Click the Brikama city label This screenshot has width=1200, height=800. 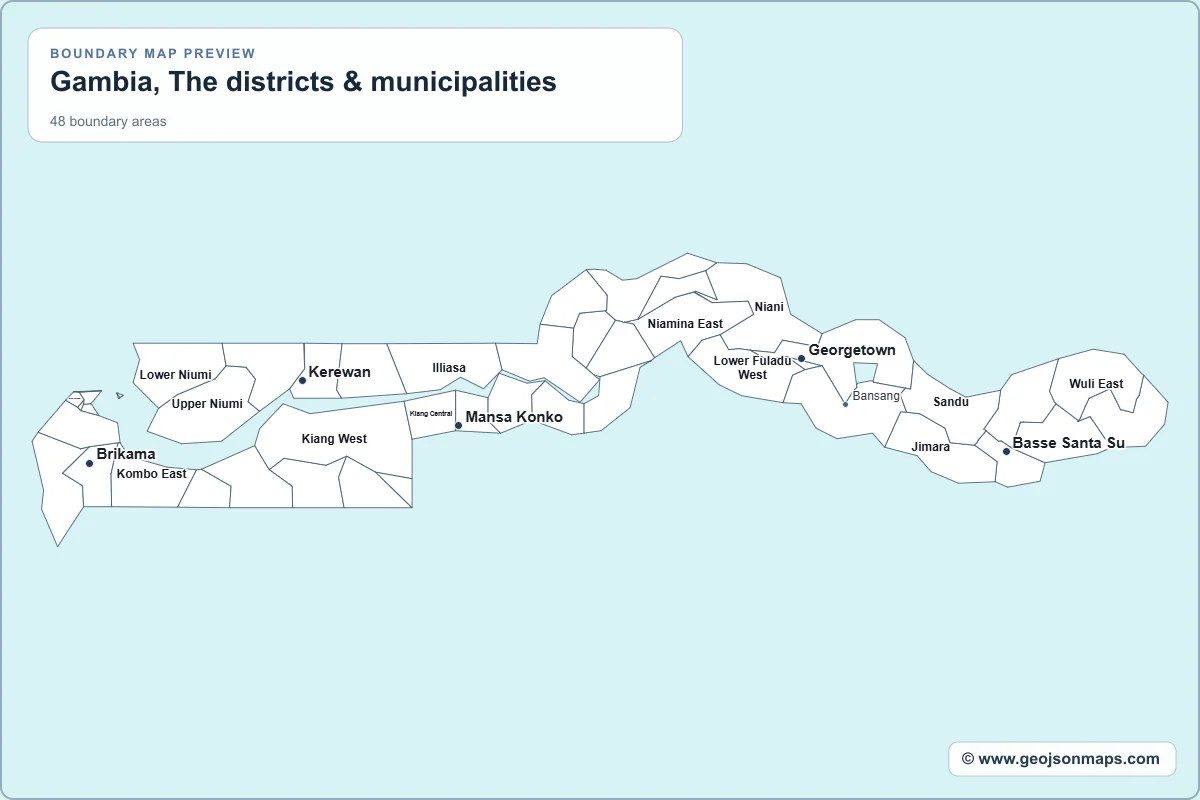point(126,454)
